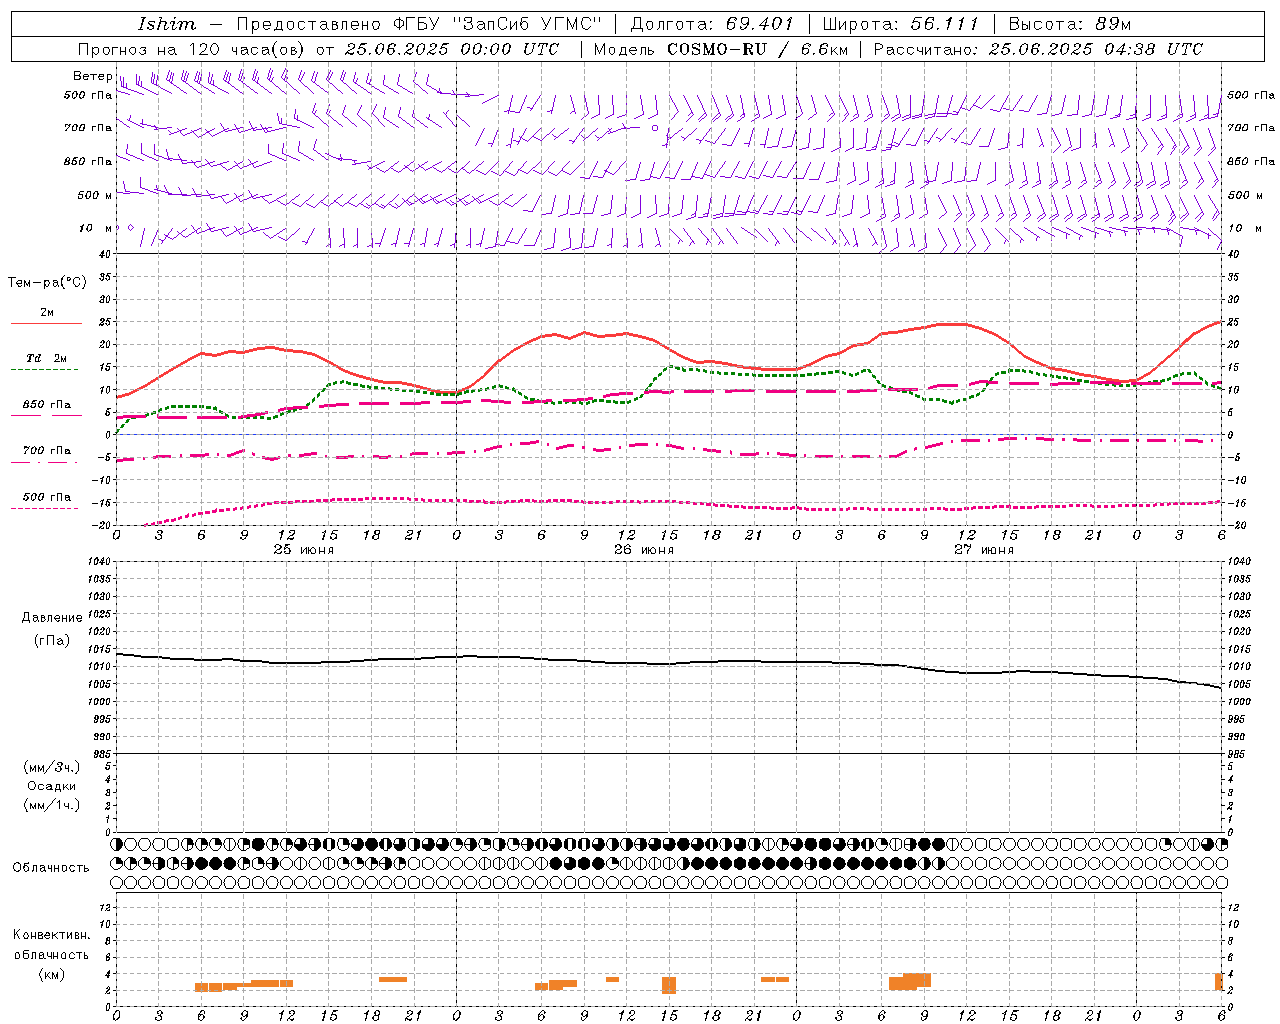Click the solid red line sample under "2м"
The image size is (1280, 1024).
click(46, 324)
